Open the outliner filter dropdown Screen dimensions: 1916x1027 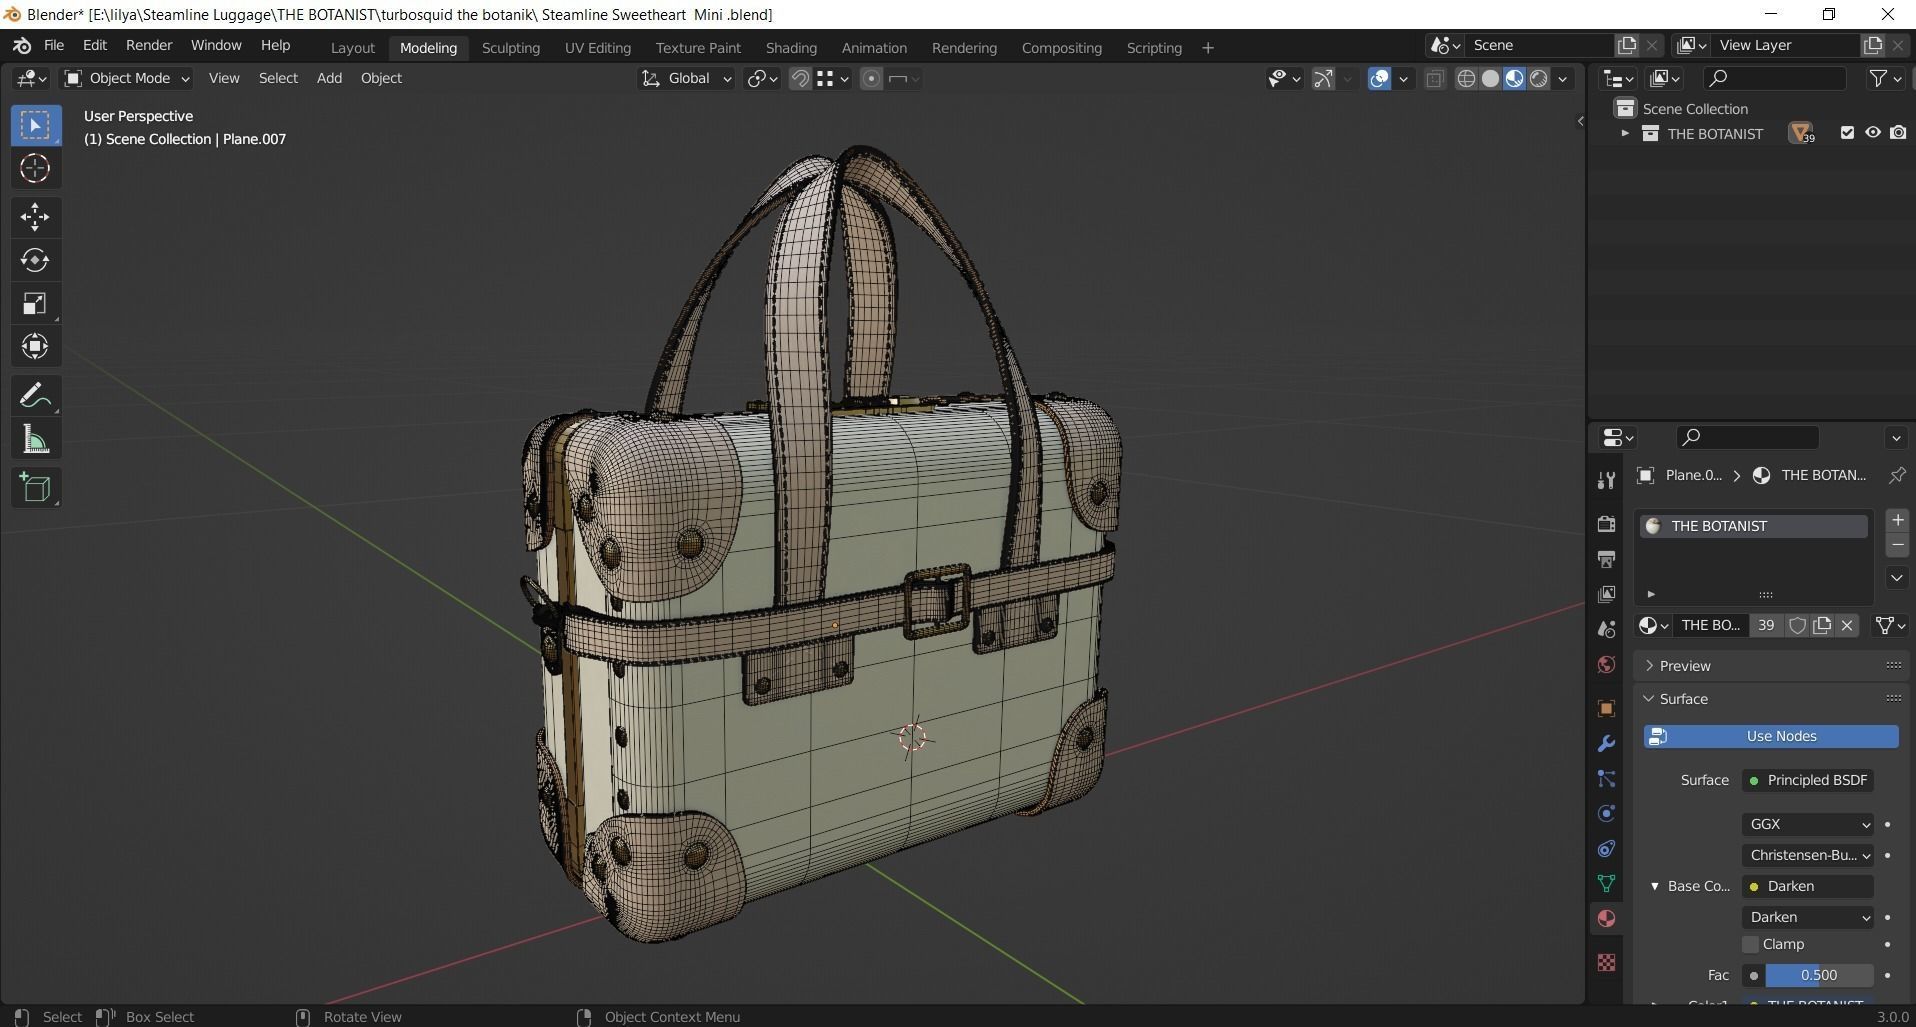click(x=1885, y=78)
